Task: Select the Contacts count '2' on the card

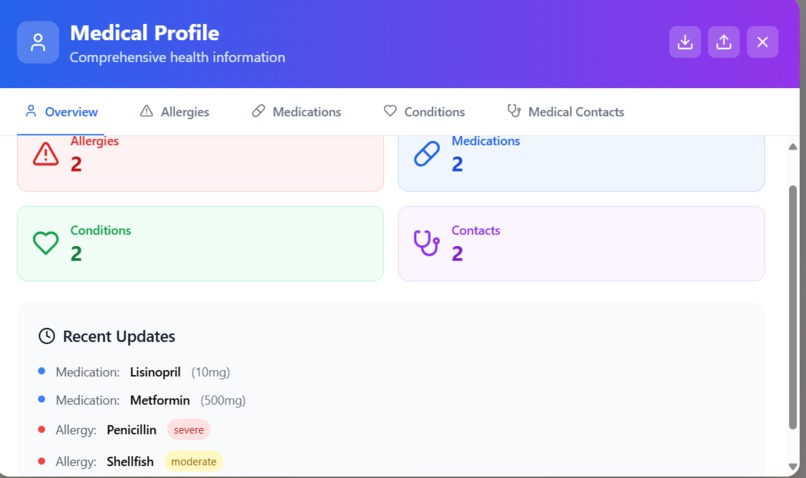Action: (x=457, y=253)
